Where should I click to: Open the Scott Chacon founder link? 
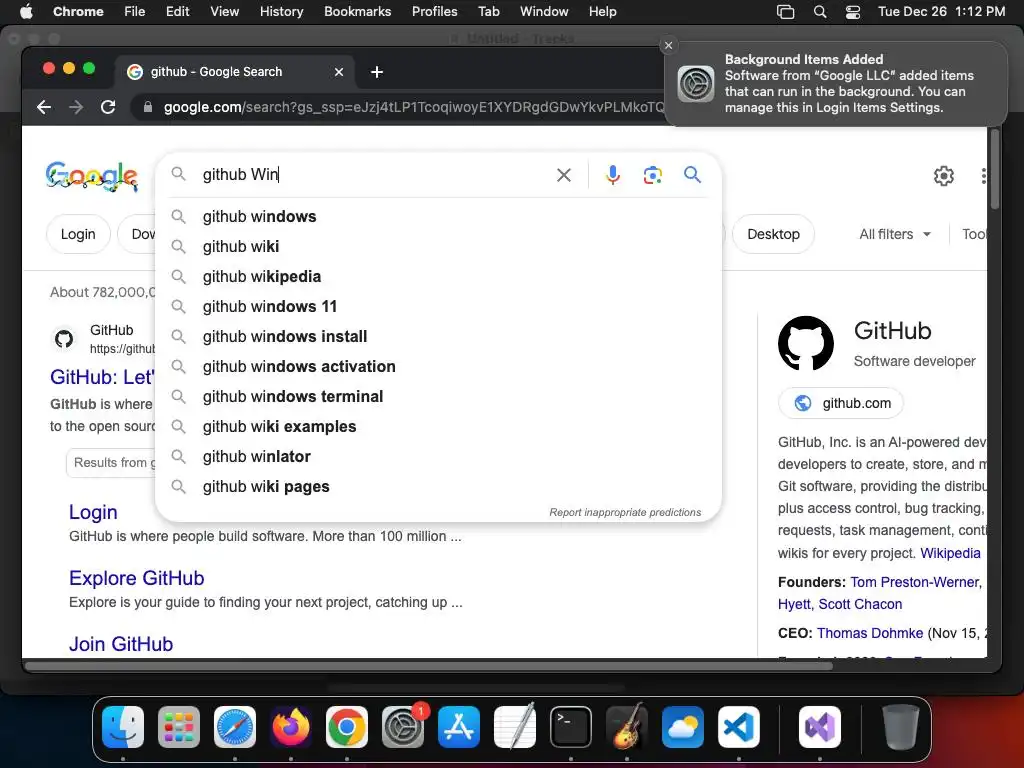860,604
